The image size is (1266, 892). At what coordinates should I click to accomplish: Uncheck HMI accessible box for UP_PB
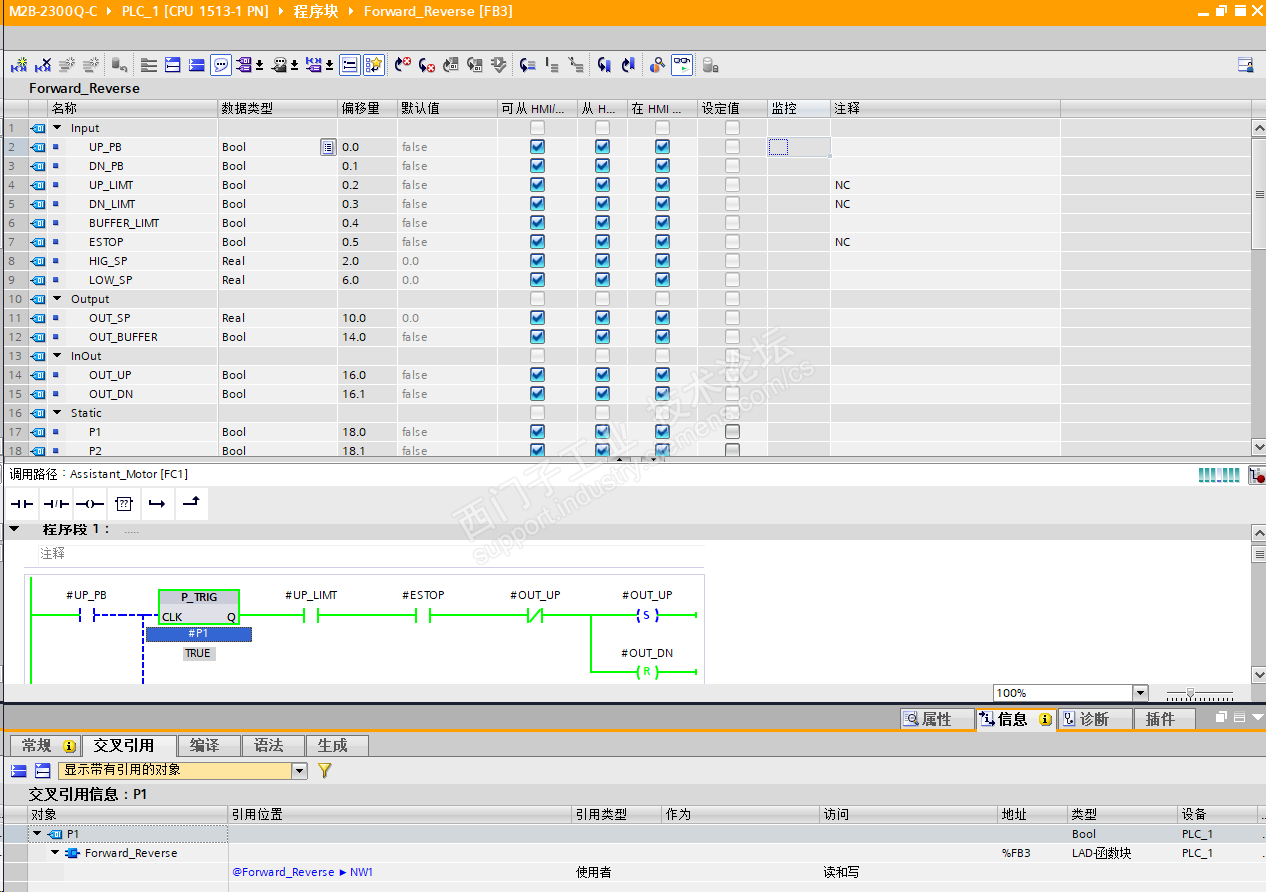pos(537,147)
